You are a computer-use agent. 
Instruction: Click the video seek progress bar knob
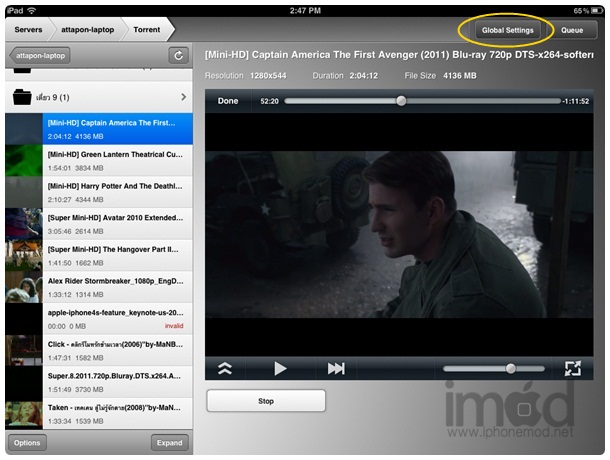401,101
